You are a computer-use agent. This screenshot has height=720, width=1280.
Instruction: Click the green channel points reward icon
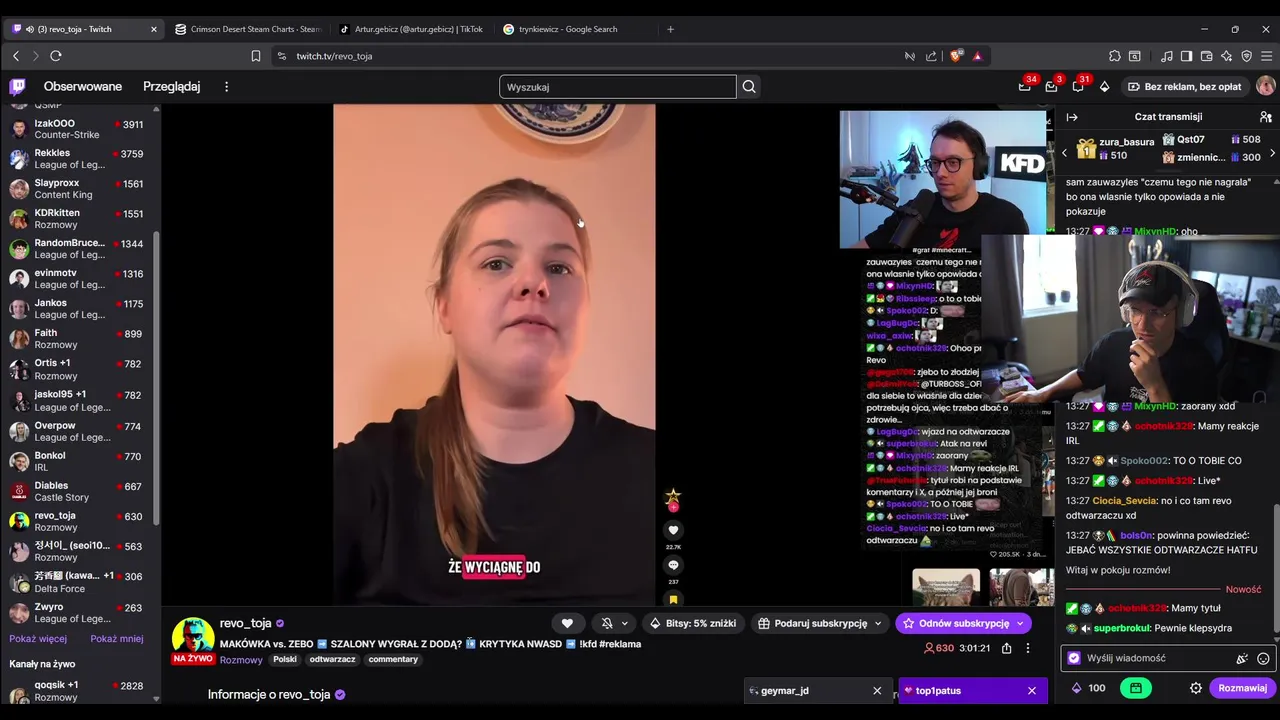tap(1136, 688)
